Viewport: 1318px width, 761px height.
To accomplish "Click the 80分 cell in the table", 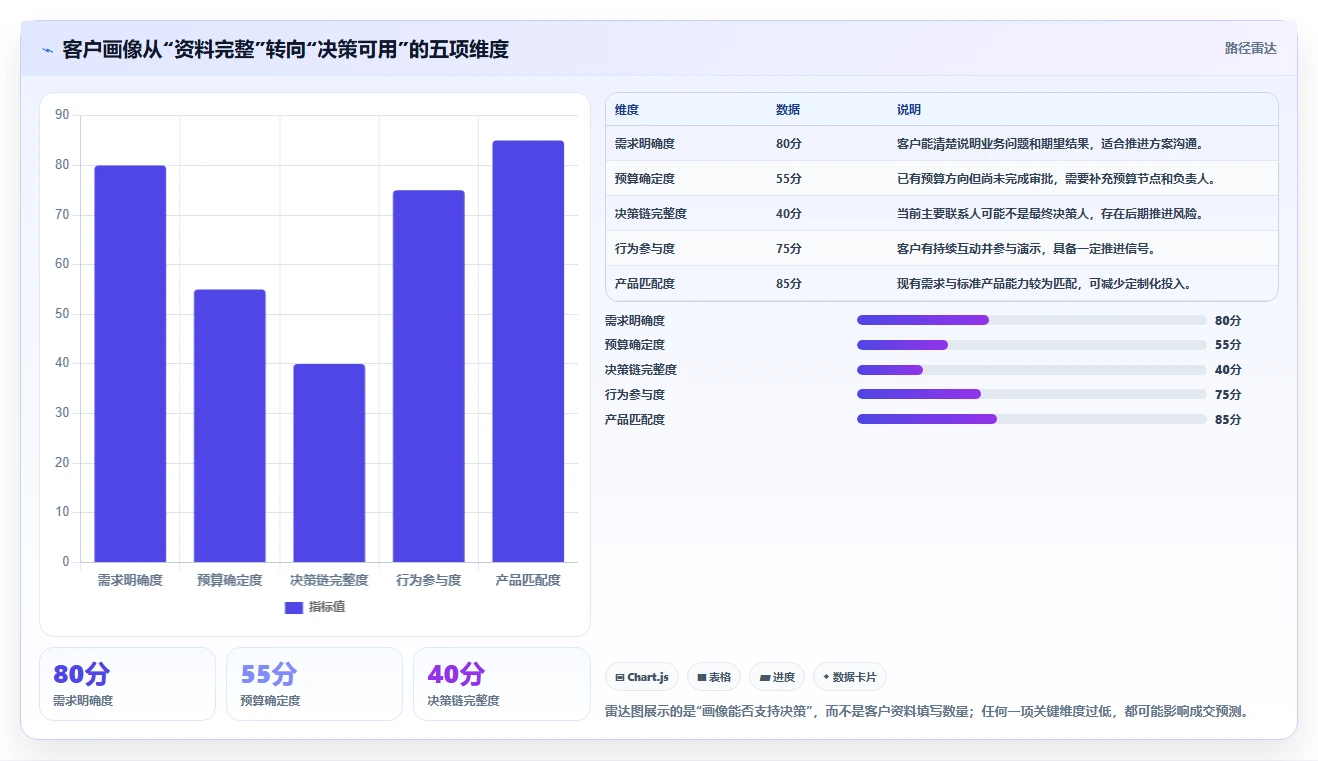I will tap(789, 144).
